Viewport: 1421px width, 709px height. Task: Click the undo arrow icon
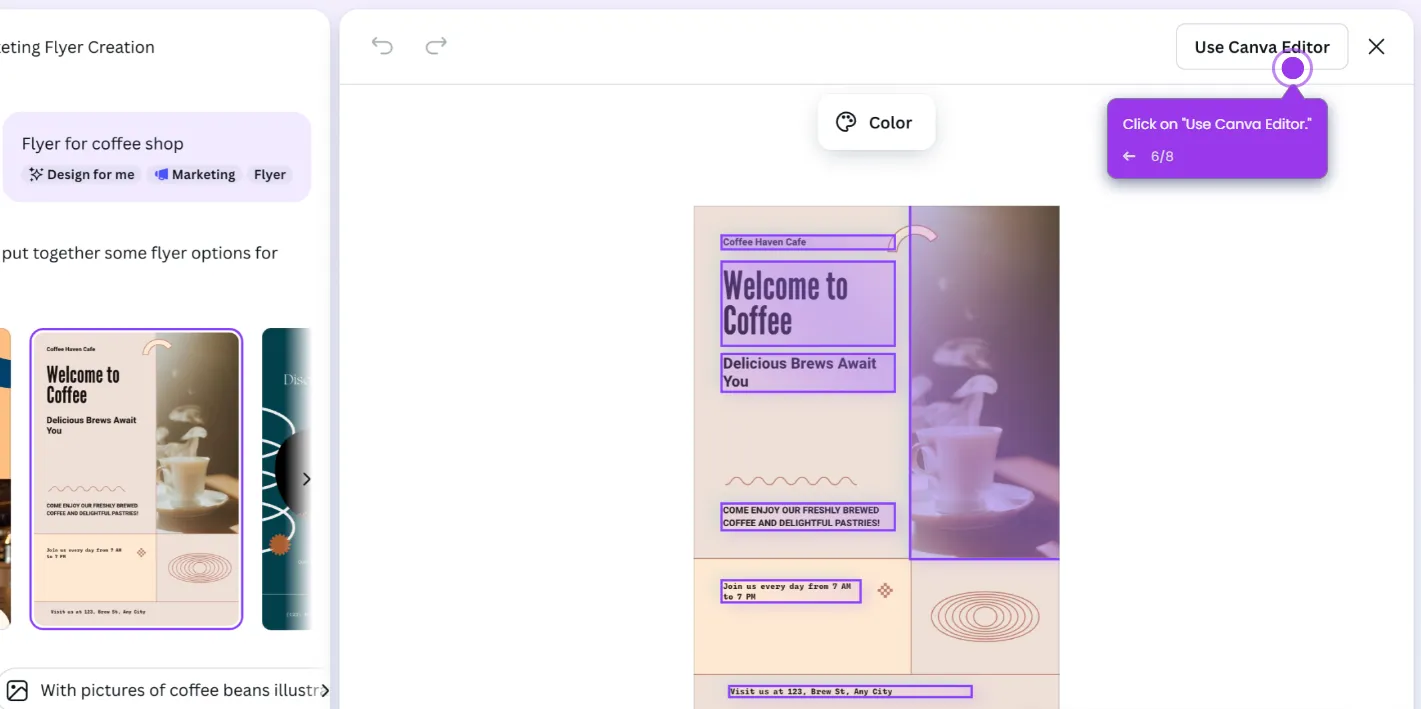coord(382,46)
